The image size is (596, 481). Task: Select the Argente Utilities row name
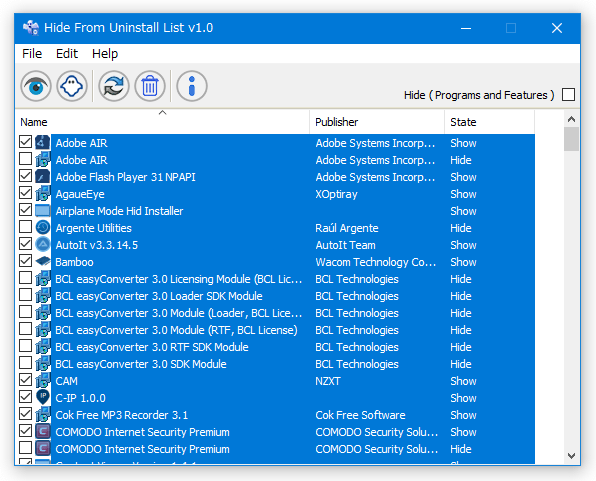click(94, 228)
